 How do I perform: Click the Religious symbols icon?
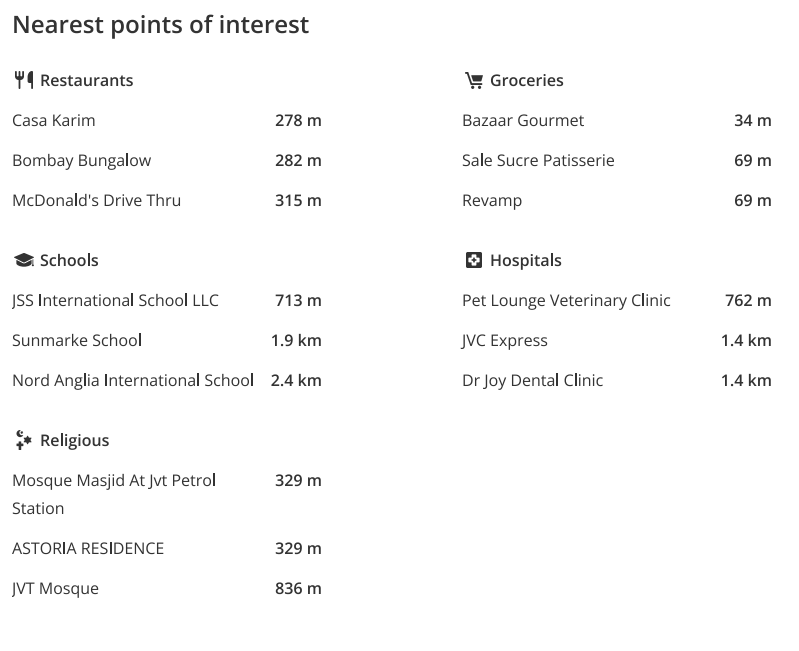coord(23,440)
